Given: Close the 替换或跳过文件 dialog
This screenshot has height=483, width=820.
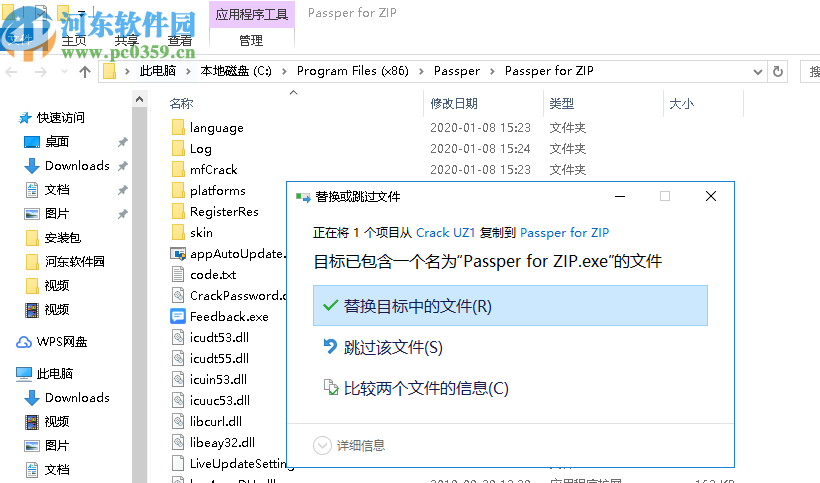Looking at the screenshot, I should click(x=711, y=196).
